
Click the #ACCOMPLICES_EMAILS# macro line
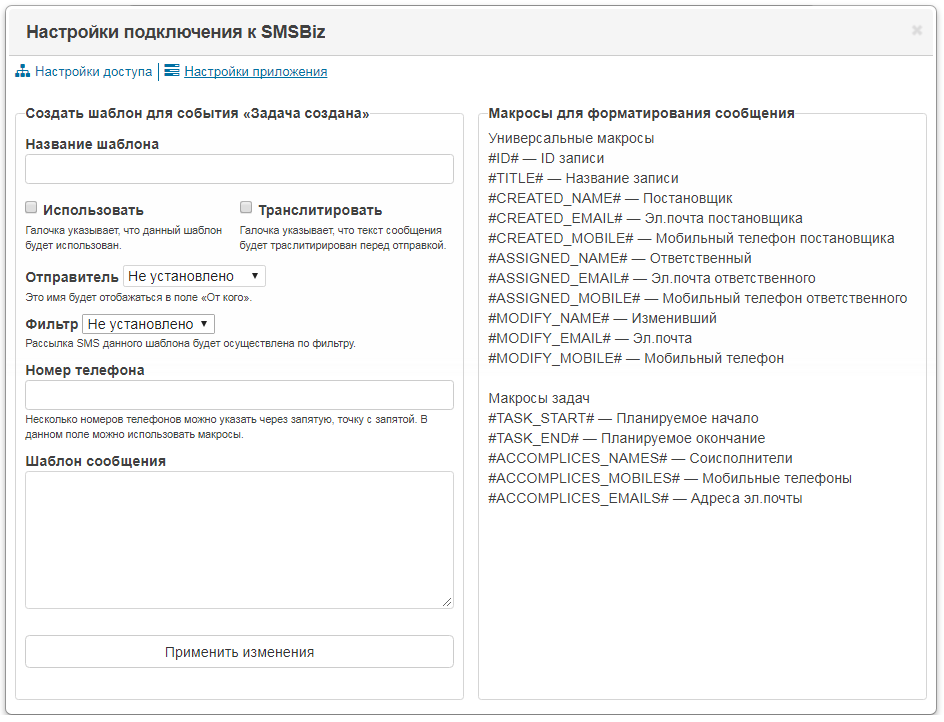tap(645, 498)
